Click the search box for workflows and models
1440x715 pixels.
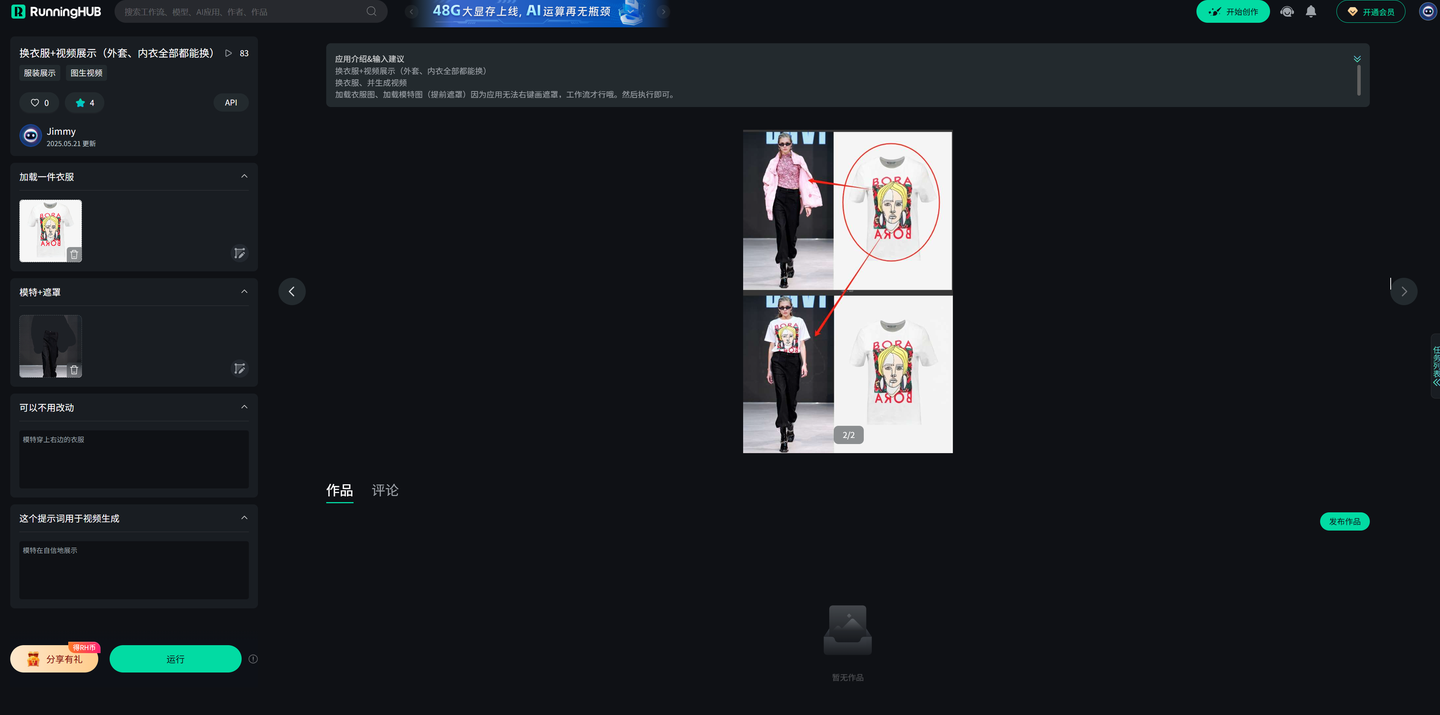[x=251, y=12]
